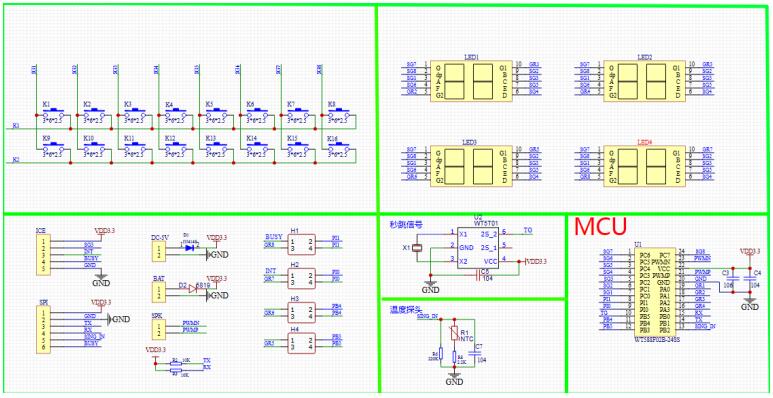Select the C3 capacitor near U1
This screenshot has width=773, height=398.
click(733, 279)
